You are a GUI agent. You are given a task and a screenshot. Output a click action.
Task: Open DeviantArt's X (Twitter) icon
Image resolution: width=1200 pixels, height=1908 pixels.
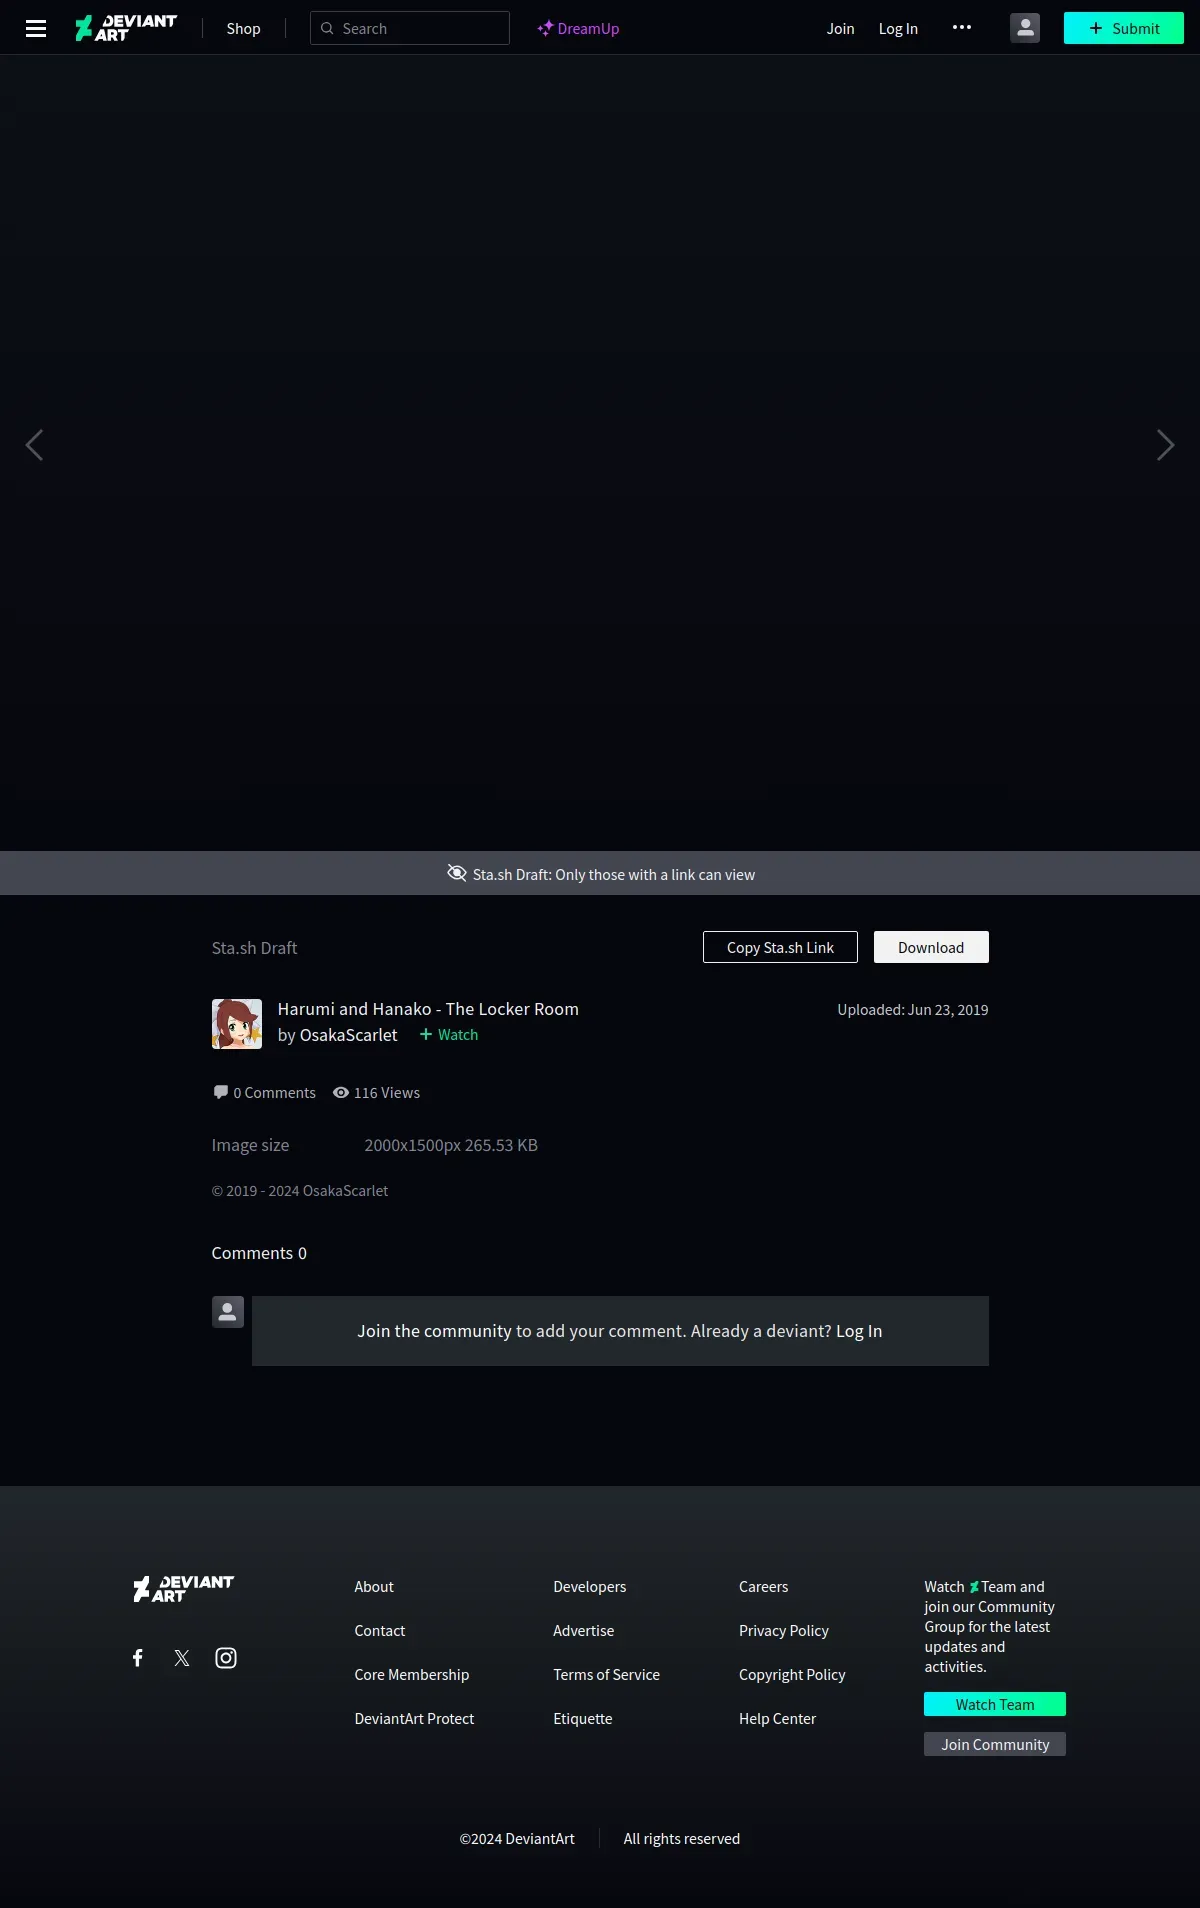(x=182, y=1658)
